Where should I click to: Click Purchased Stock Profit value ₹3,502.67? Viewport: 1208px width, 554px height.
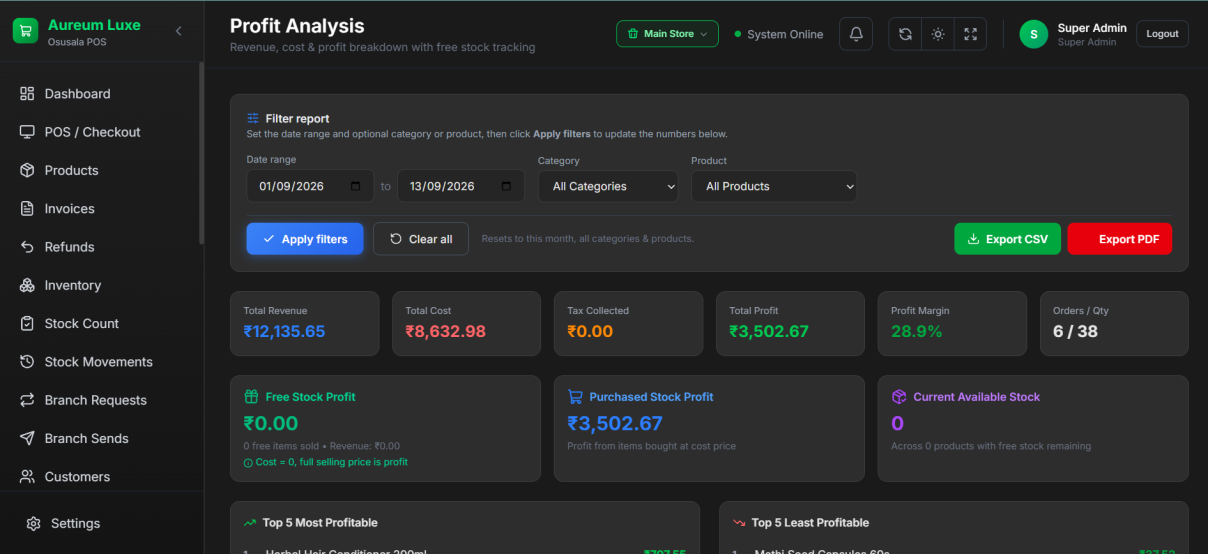[x=615, y=423]
